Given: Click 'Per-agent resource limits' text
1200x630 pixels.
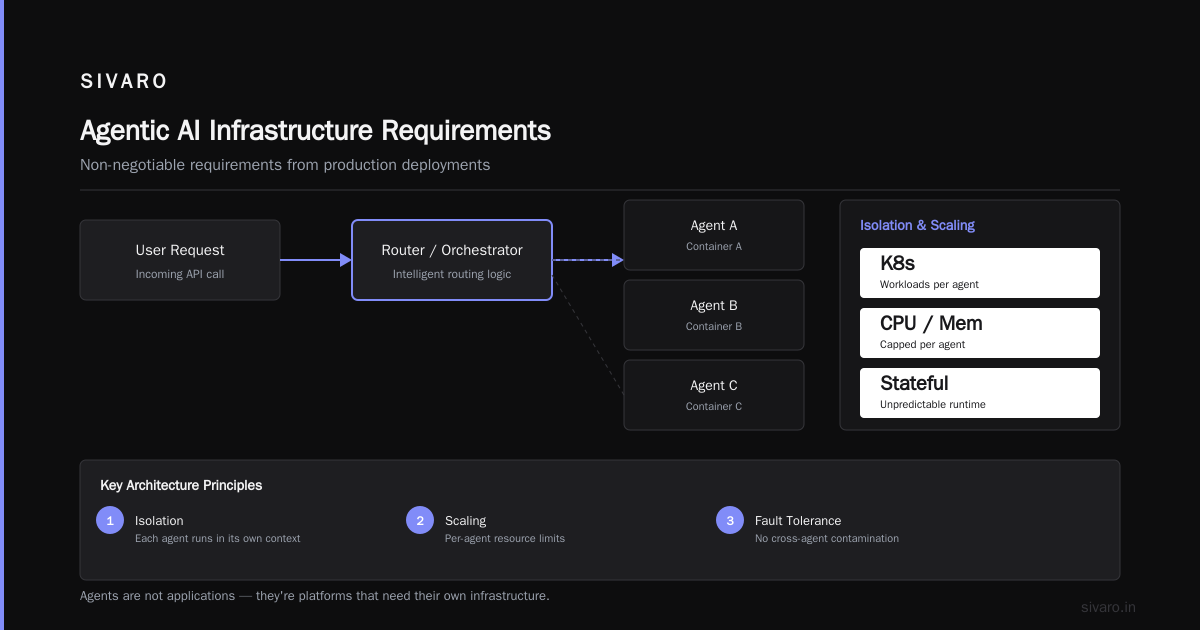Looking at the screenshot, I should [505, 538].
